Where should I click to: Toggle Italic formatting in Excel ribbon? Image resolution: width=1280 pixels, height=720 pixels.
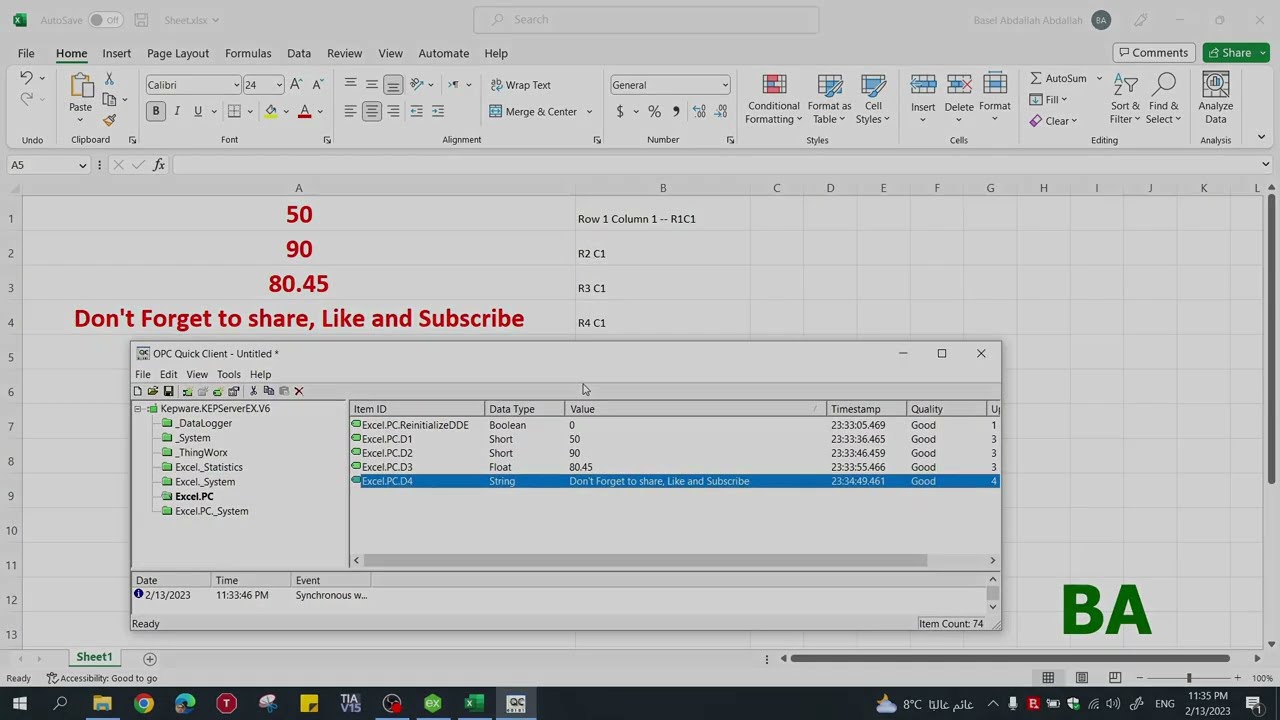(x=177, y=111)
